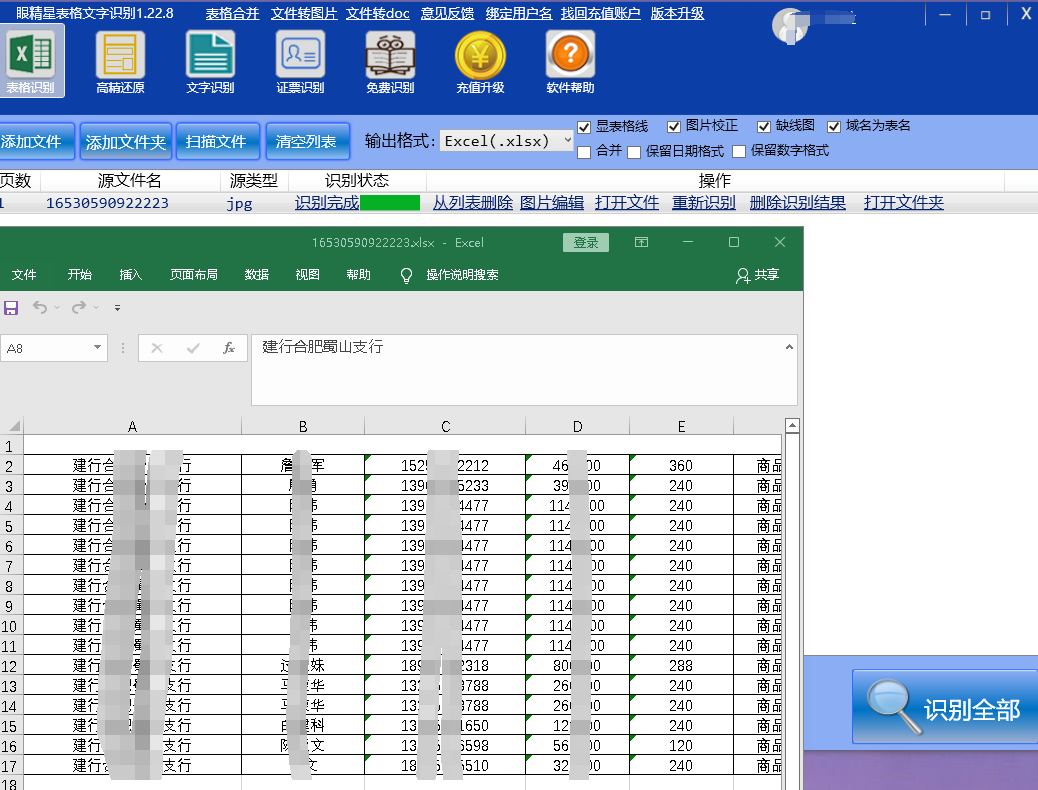Screen dimensions: 1038x790
Task: Click the Excel redo arrow
Action: 79,307
